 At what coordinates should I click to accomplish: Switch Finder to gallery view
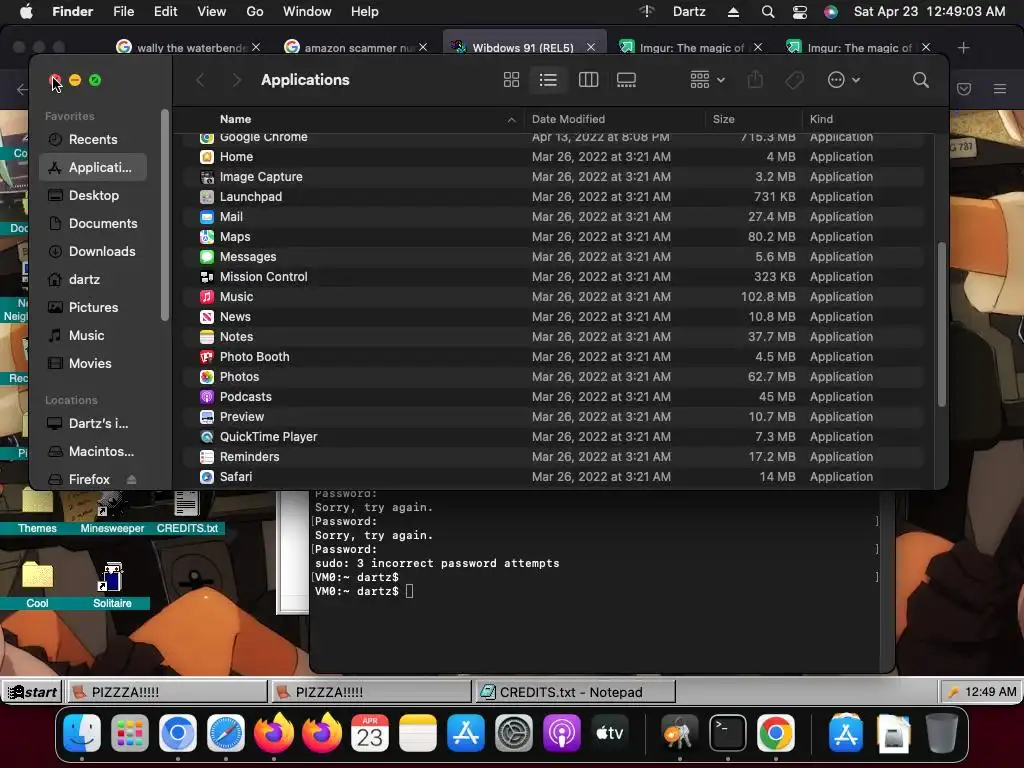click(626, 80)
